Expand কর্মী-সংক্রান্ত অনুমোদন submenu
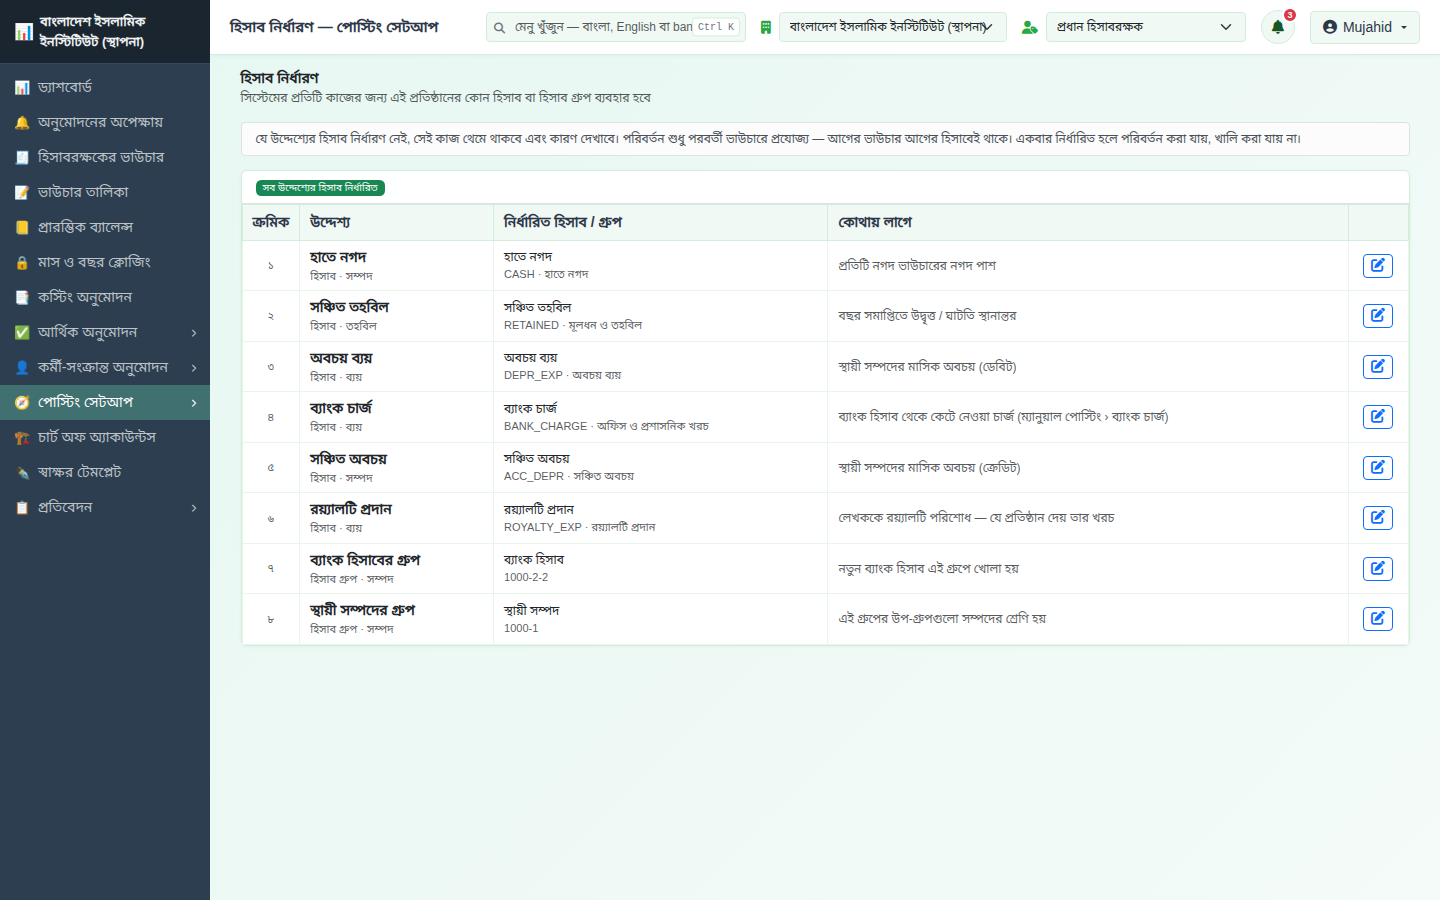The image size is (1440, 900). [x=194, y=367]
